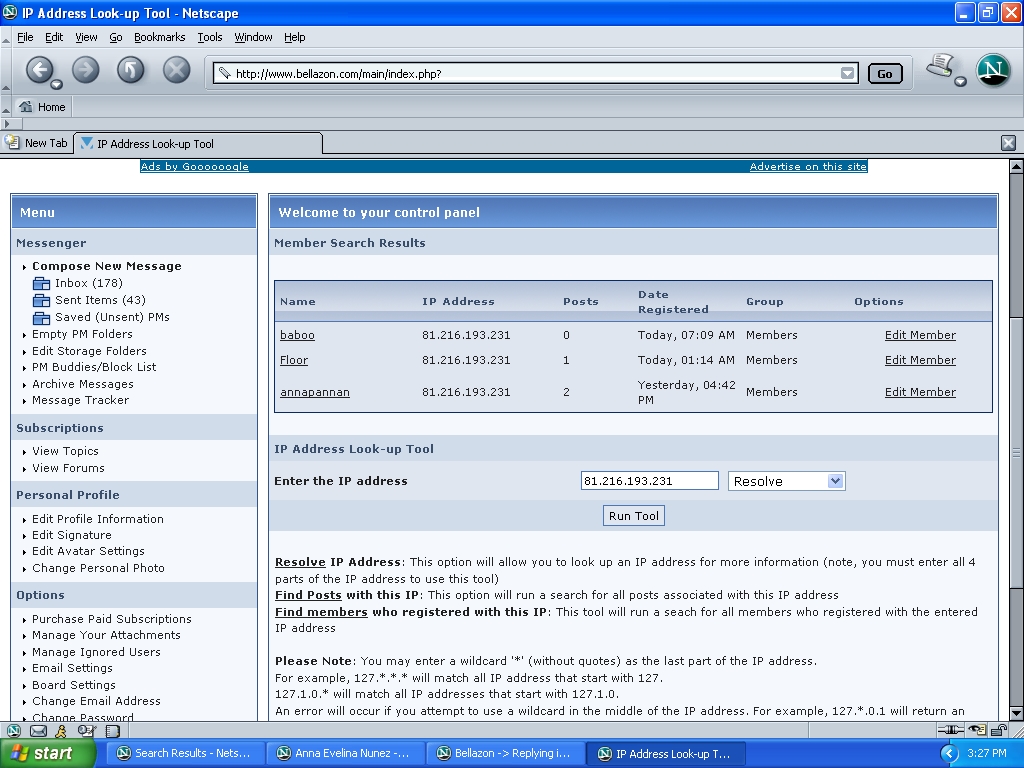Click the Reload page button
This screenshot has width=1024, height=768.
click(130, 70)
